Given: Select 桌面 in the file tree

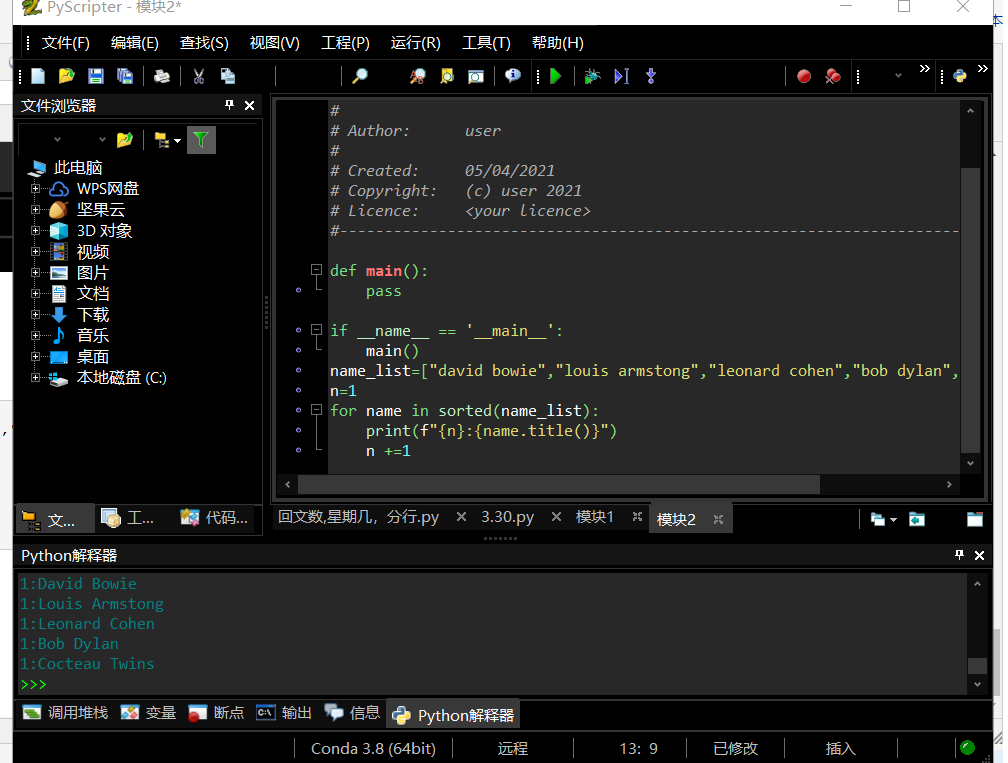Looking at the screenshot, I should (x=93, y=357).
